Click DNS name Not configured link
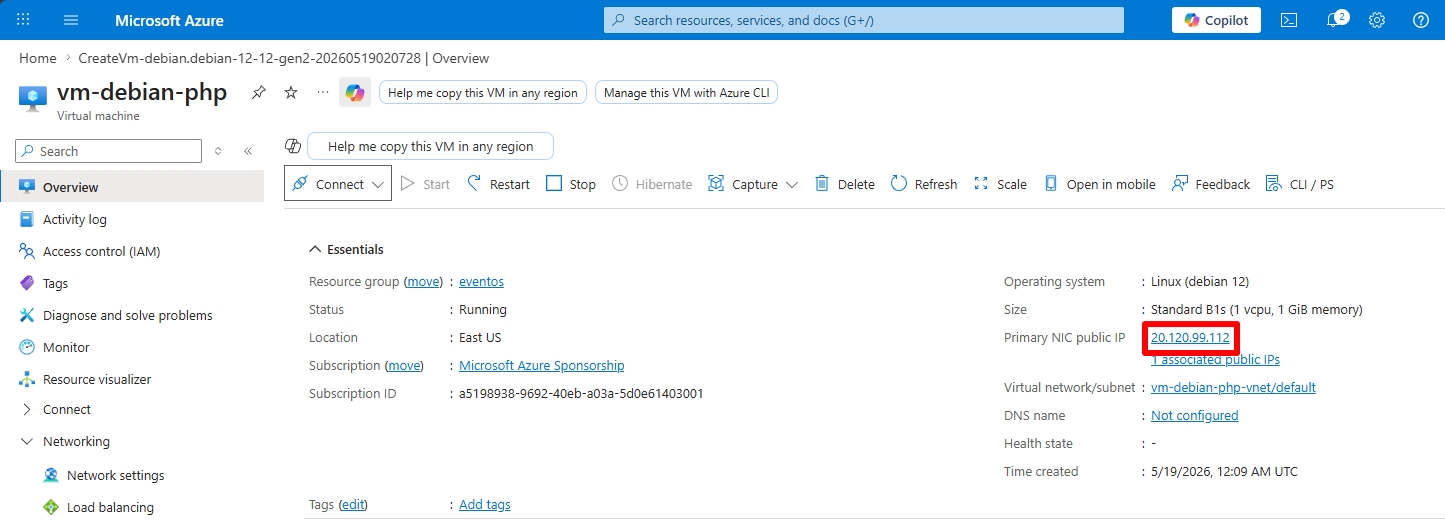 click(x=1194, y=415)
